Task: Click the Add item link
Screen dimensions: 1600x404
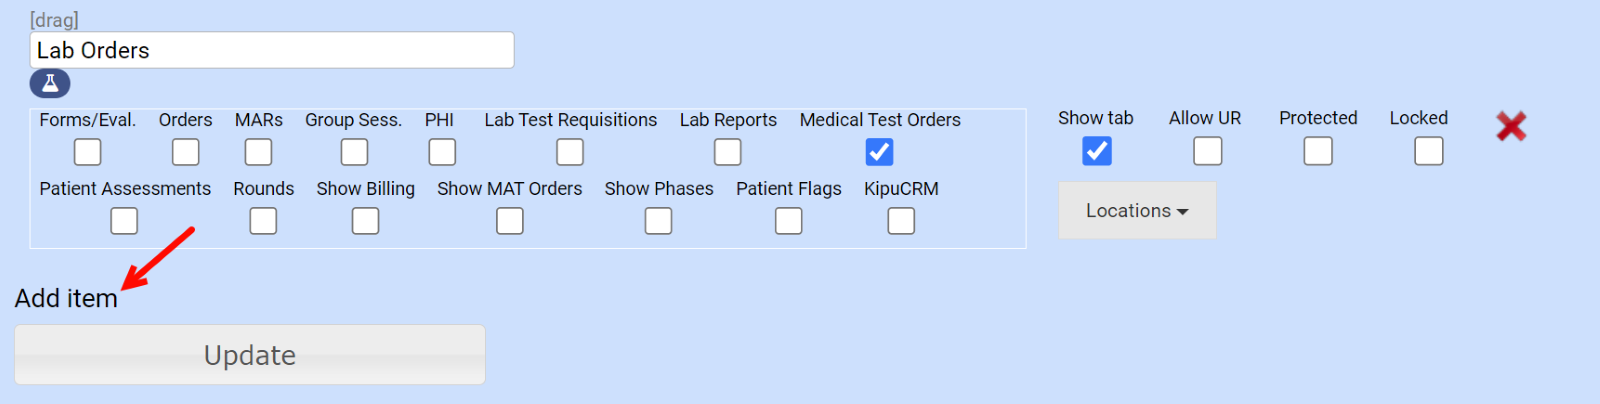Action: [x=66, y=298]
